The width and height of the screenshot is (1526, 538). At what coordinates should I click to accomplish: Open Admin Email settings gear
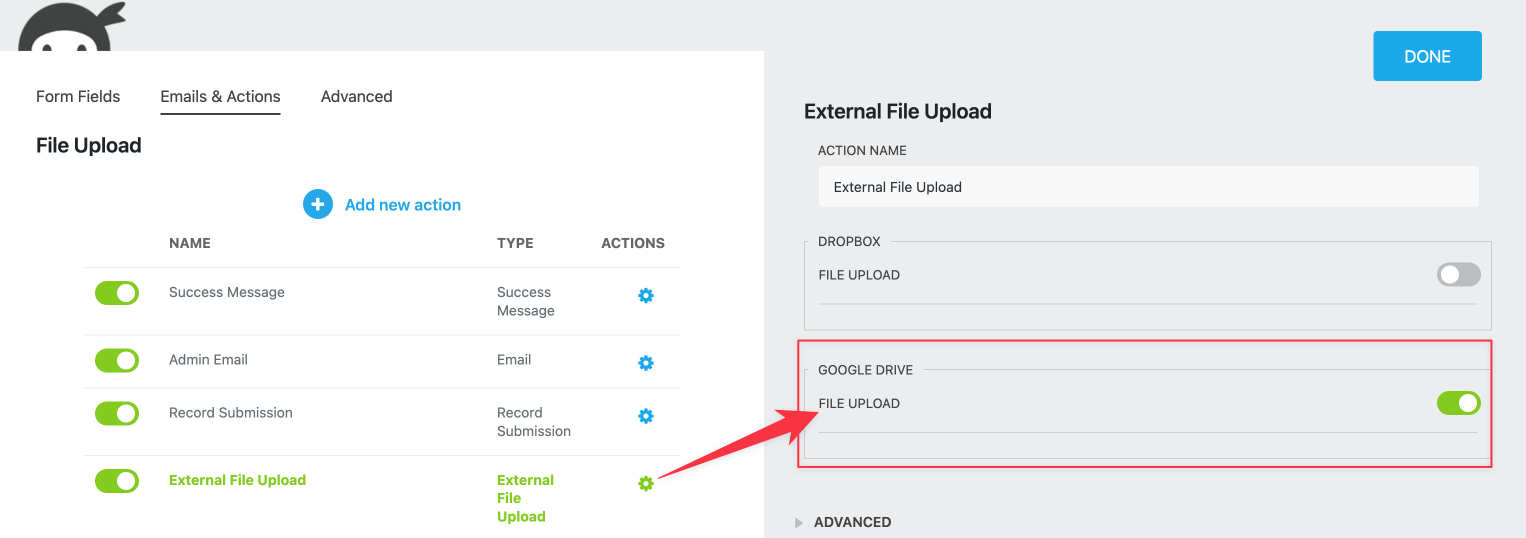pyautogui.click(x=646, y=363)
